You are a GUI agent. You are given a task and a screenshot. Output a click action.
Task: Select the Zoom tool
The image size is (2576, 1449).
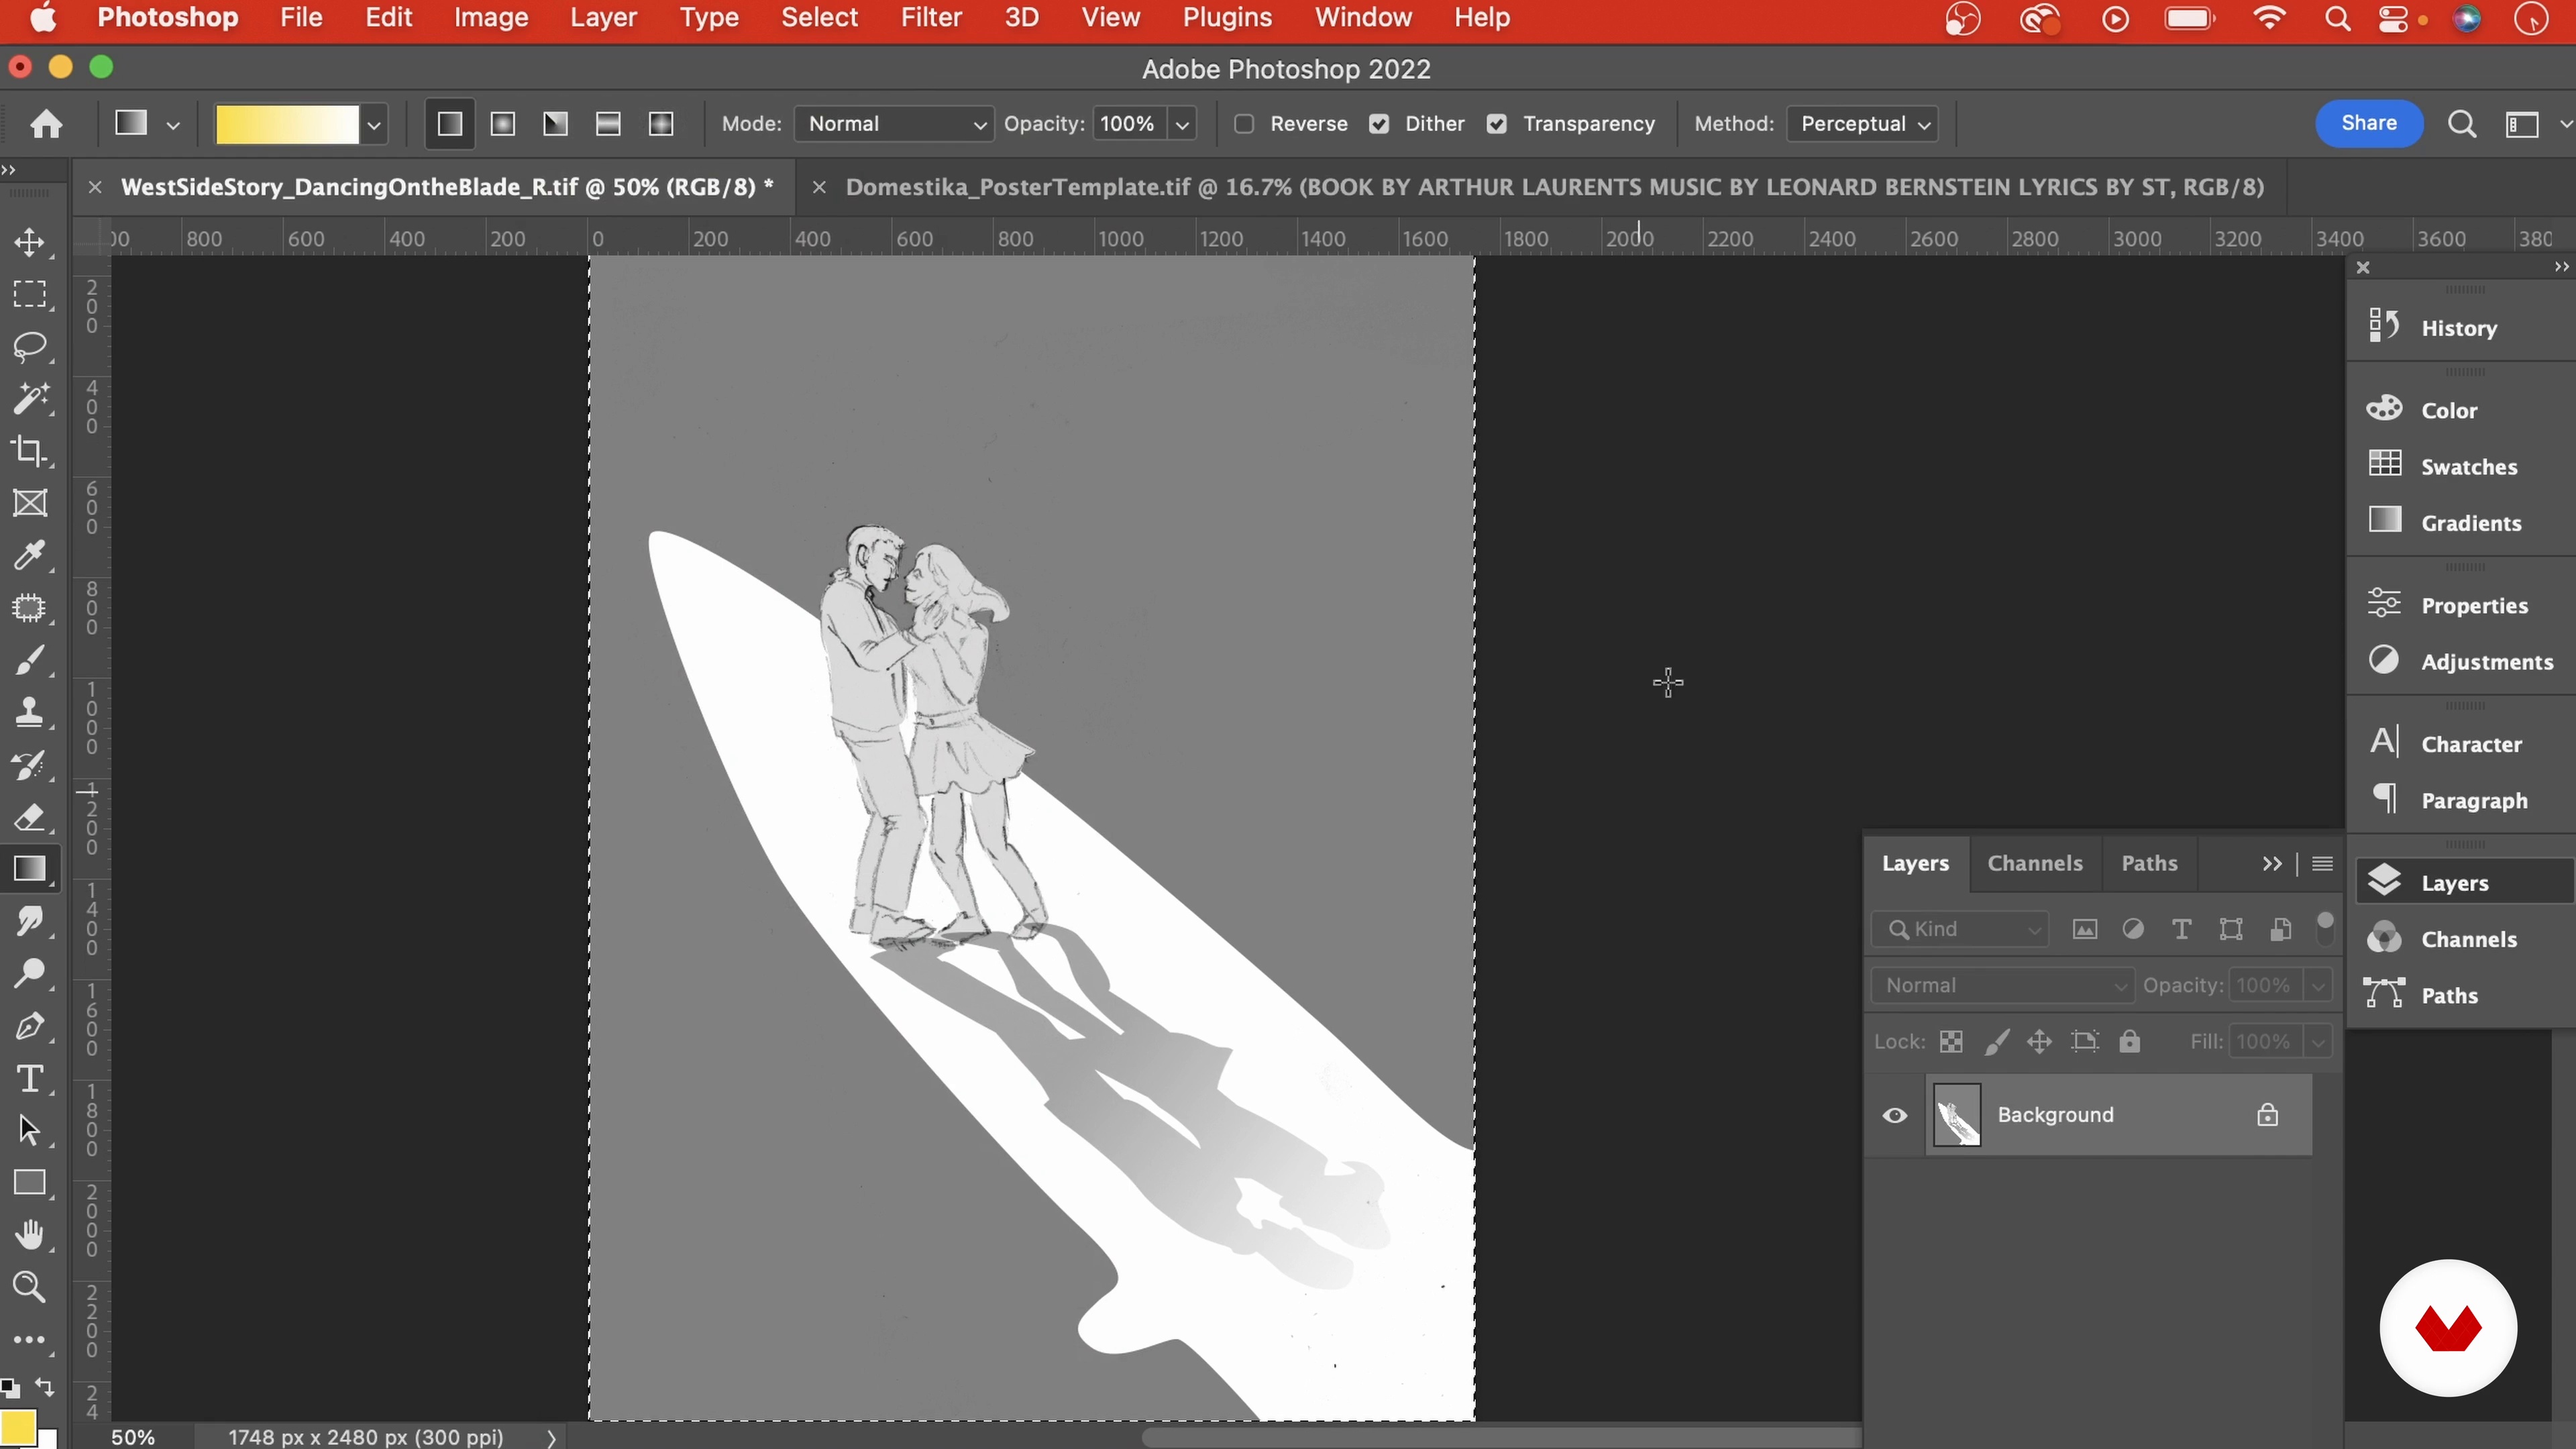29,1287
